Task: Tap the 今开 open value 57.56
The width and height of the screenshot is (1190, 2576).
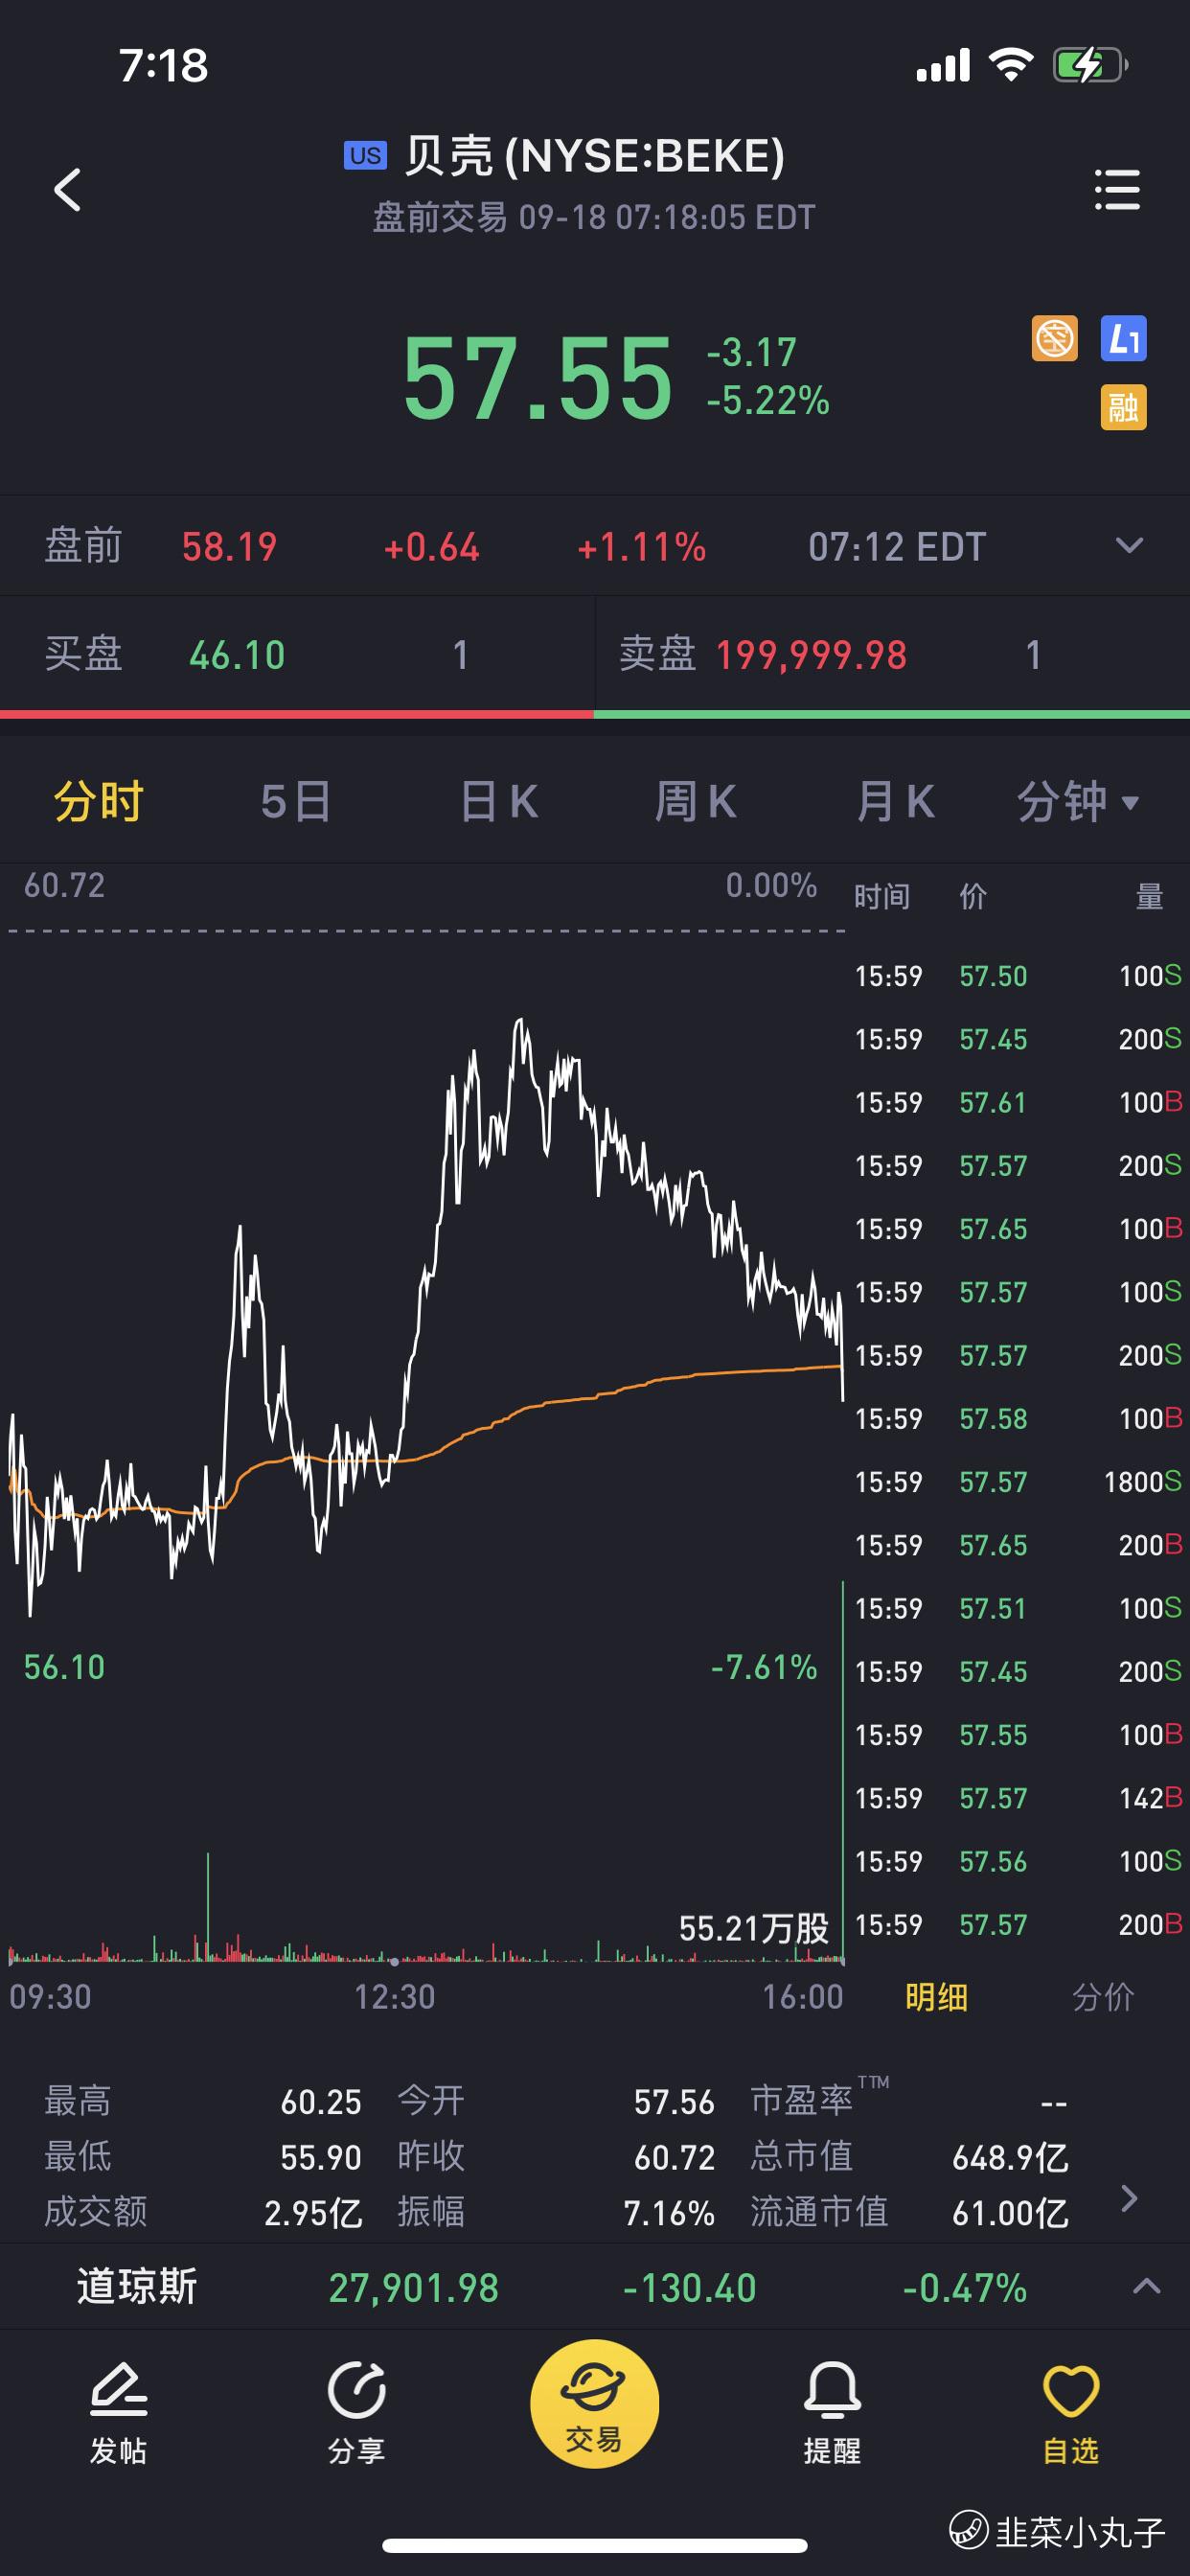Action: click(674, 2102)
